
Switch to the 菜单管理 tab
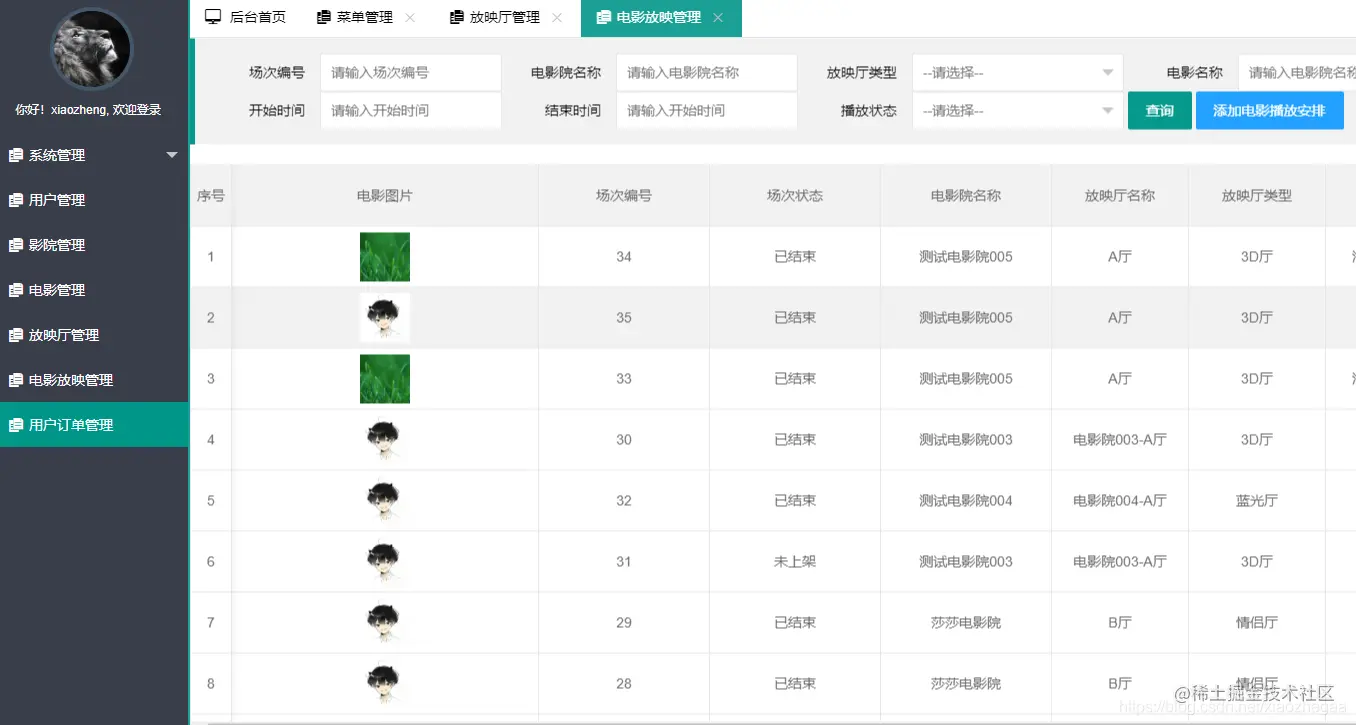click(x=355, y=17)
